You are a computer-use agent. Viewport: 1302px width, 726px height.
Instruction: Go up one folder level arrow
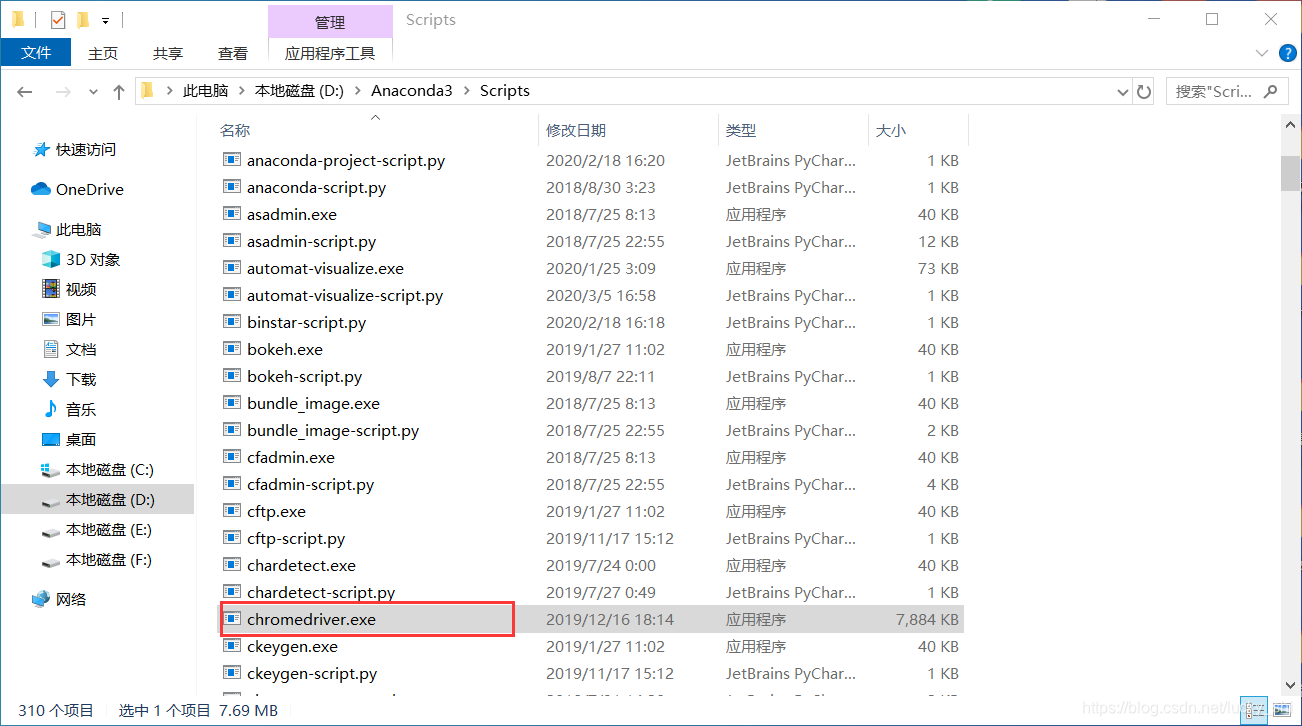(x=119, y=91)
